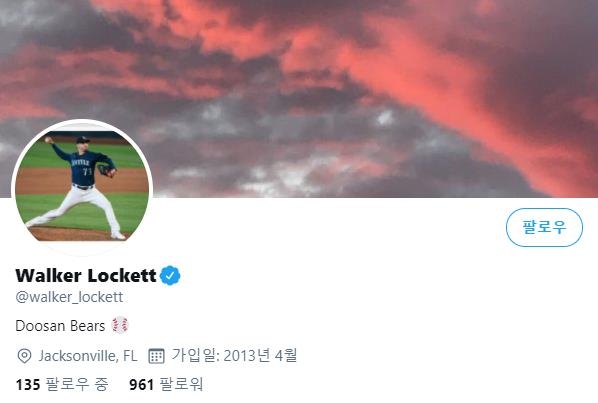Viewport: 598px width, 403px height.
Task: Click the Doosan Bears bio text
Action: tap(60, 326)
